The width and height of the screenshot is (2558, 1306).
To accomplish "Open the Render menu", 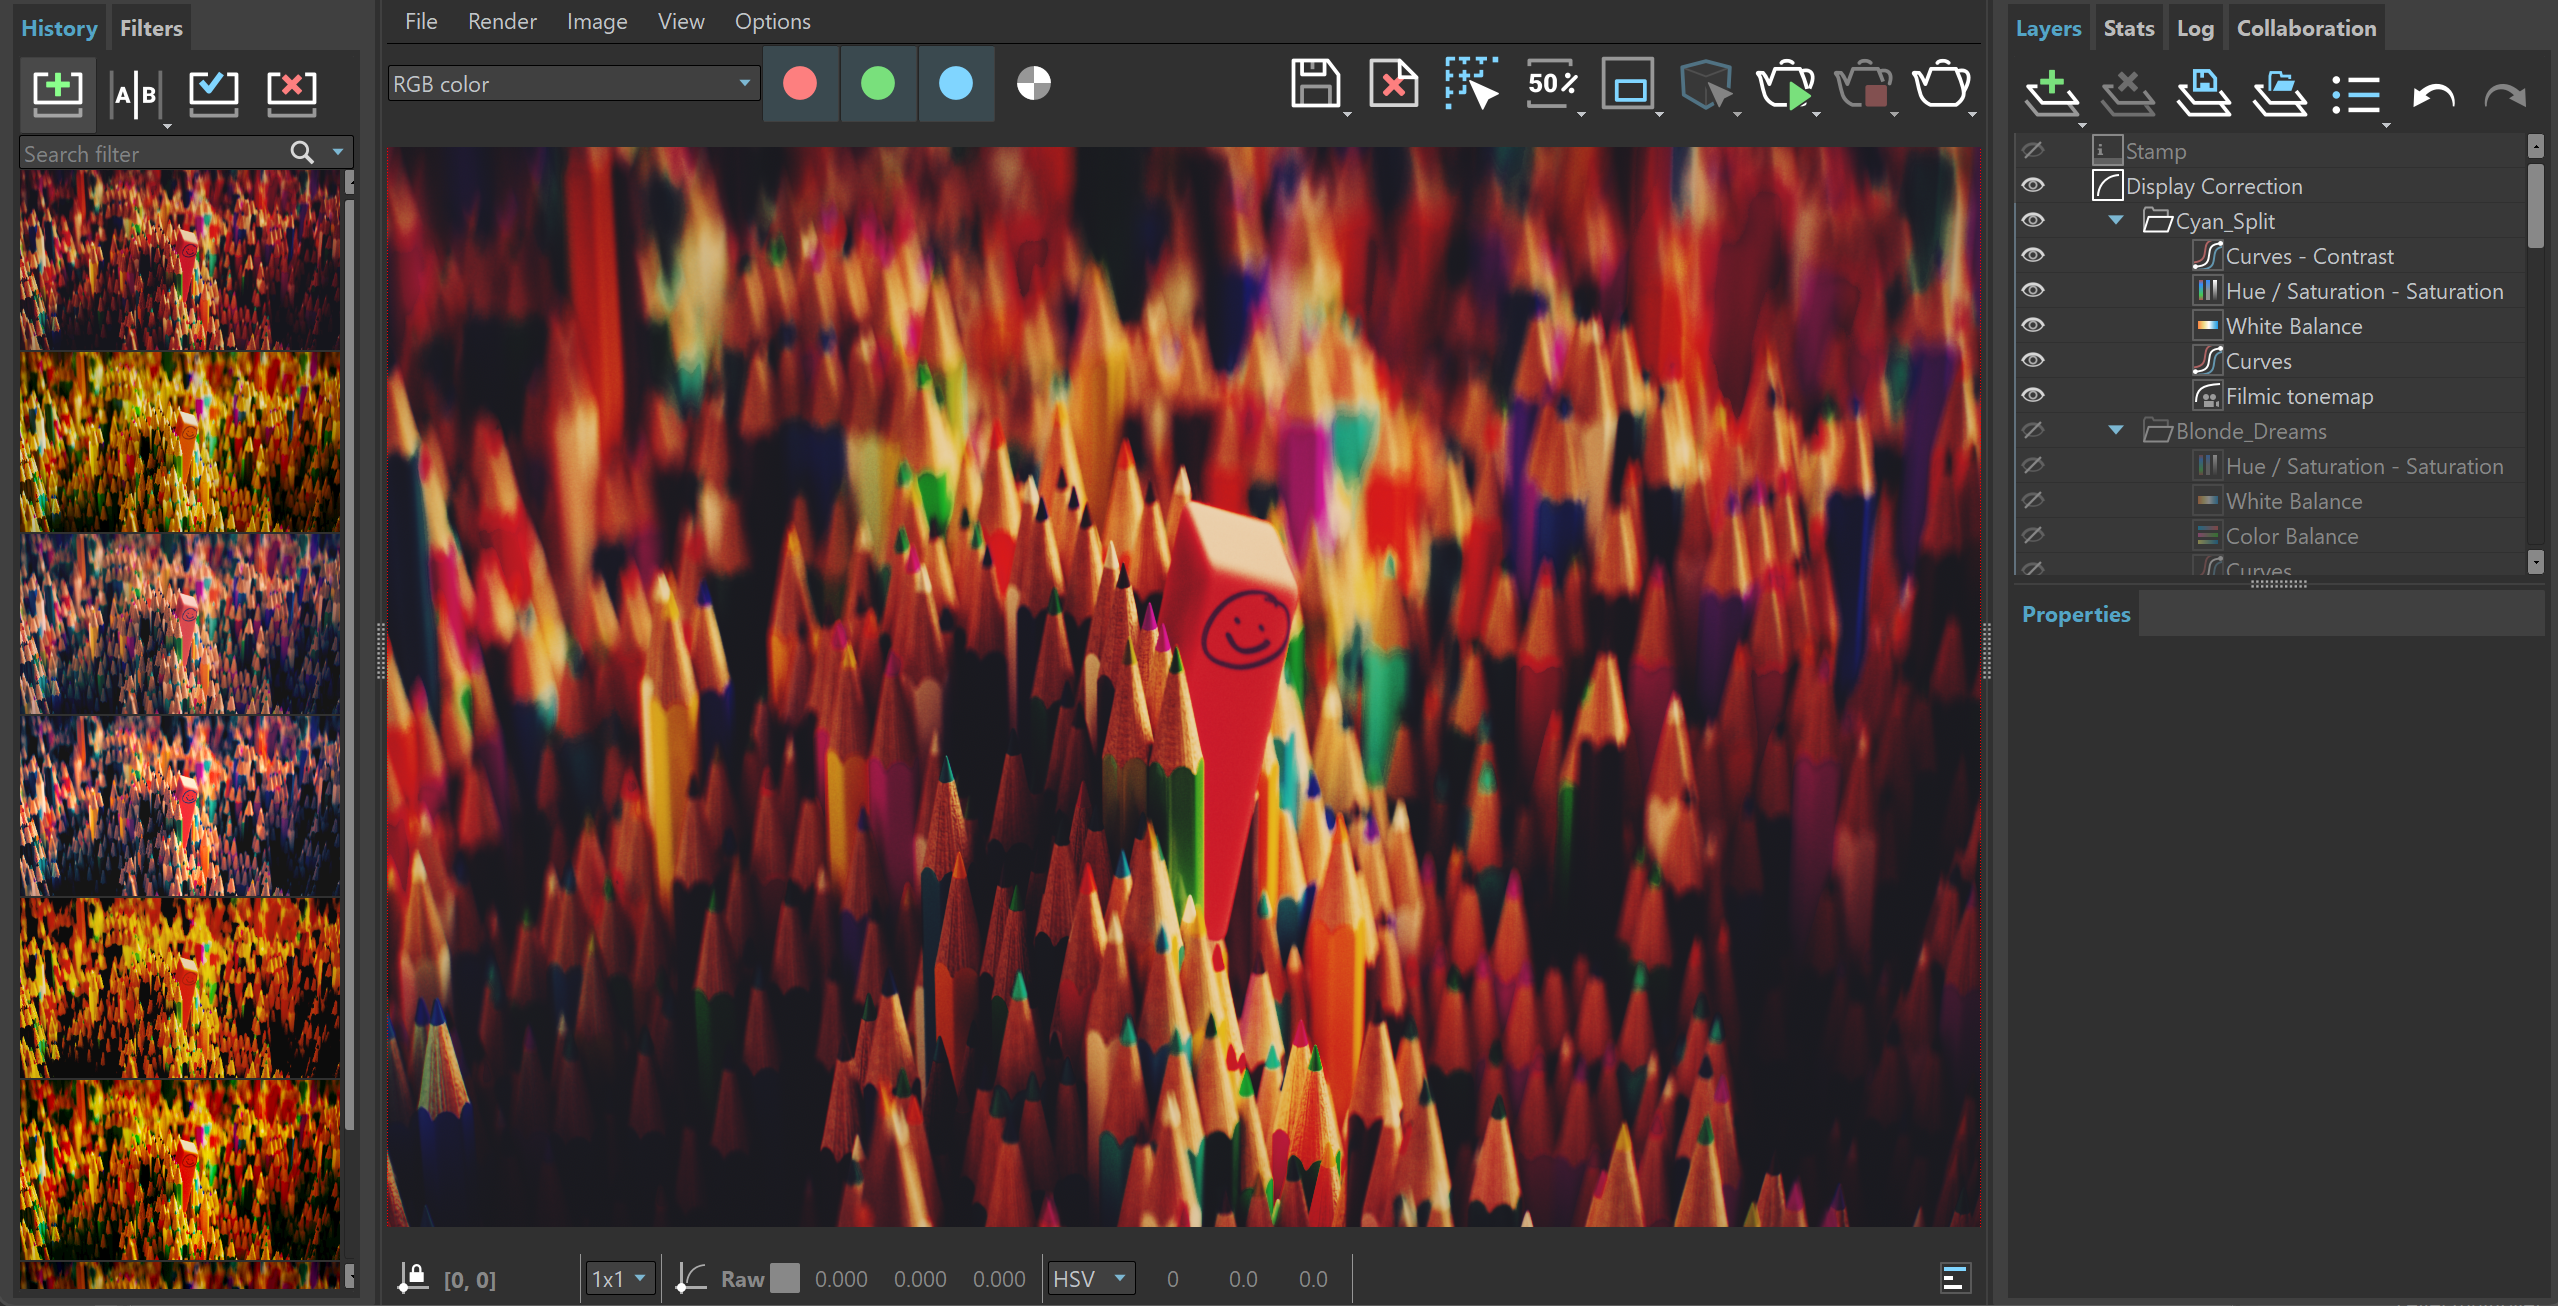I will tap(502, 21).
